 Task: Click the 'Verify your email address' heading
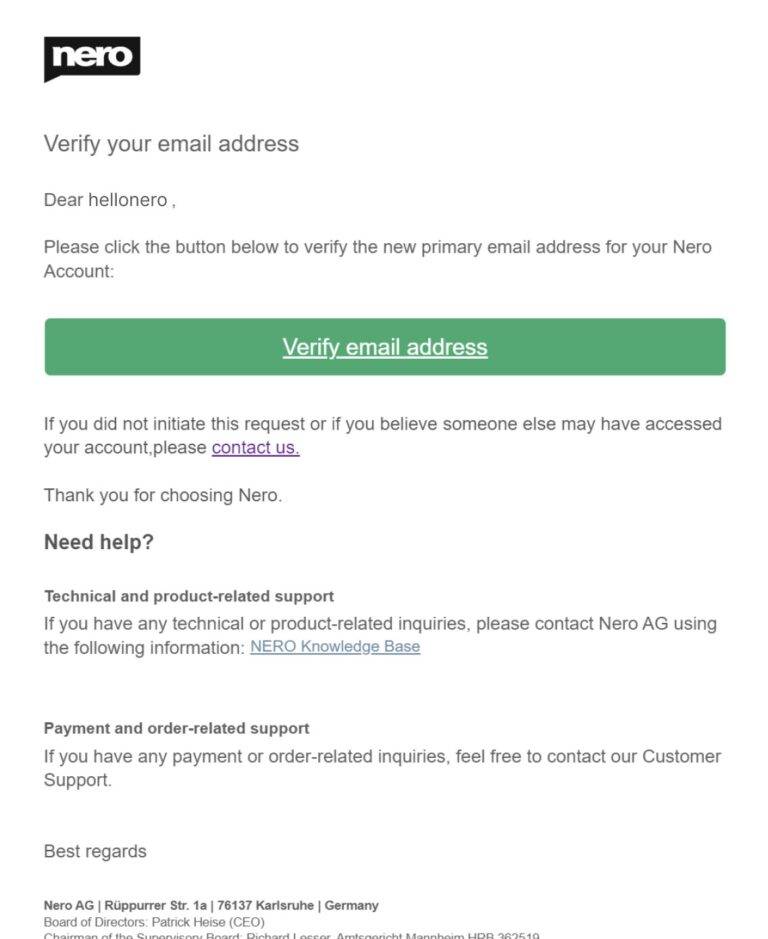[x=171, y=144]
